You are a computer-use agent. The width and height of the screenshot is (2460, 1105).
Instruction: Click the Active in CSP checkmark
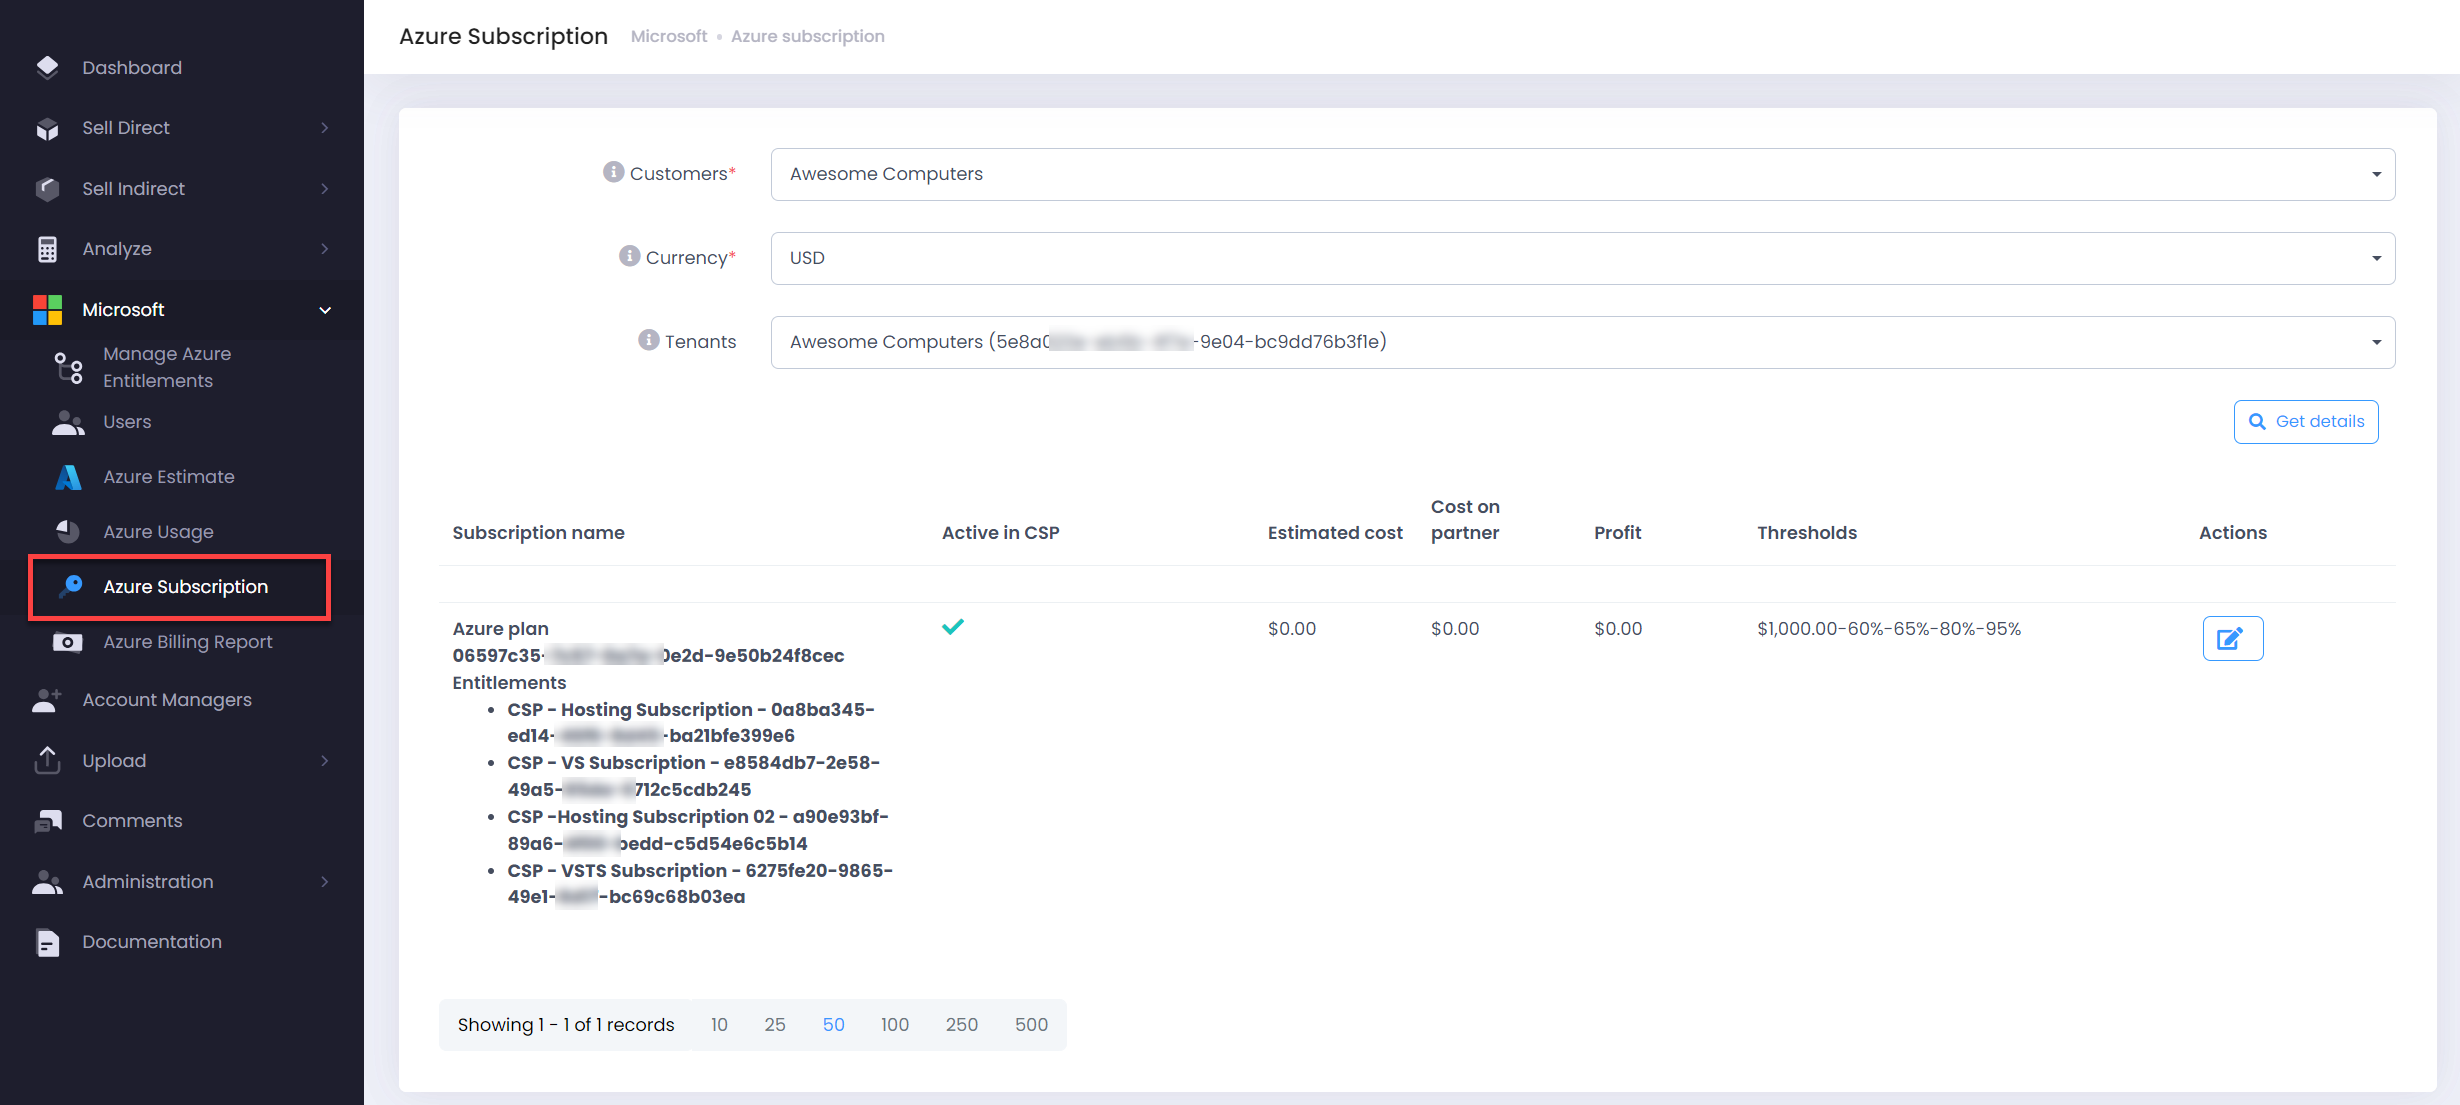[953, 627]
